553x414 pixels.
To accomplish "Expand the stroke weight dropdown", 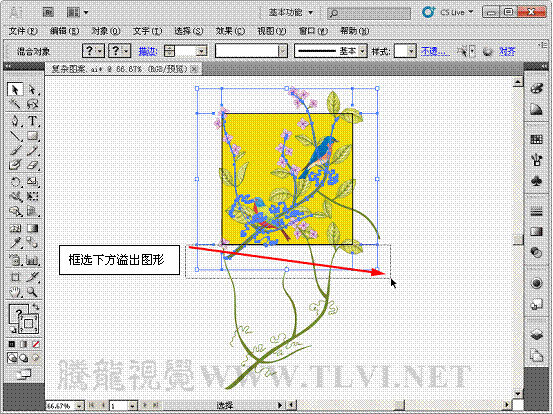I will point(201,51).
